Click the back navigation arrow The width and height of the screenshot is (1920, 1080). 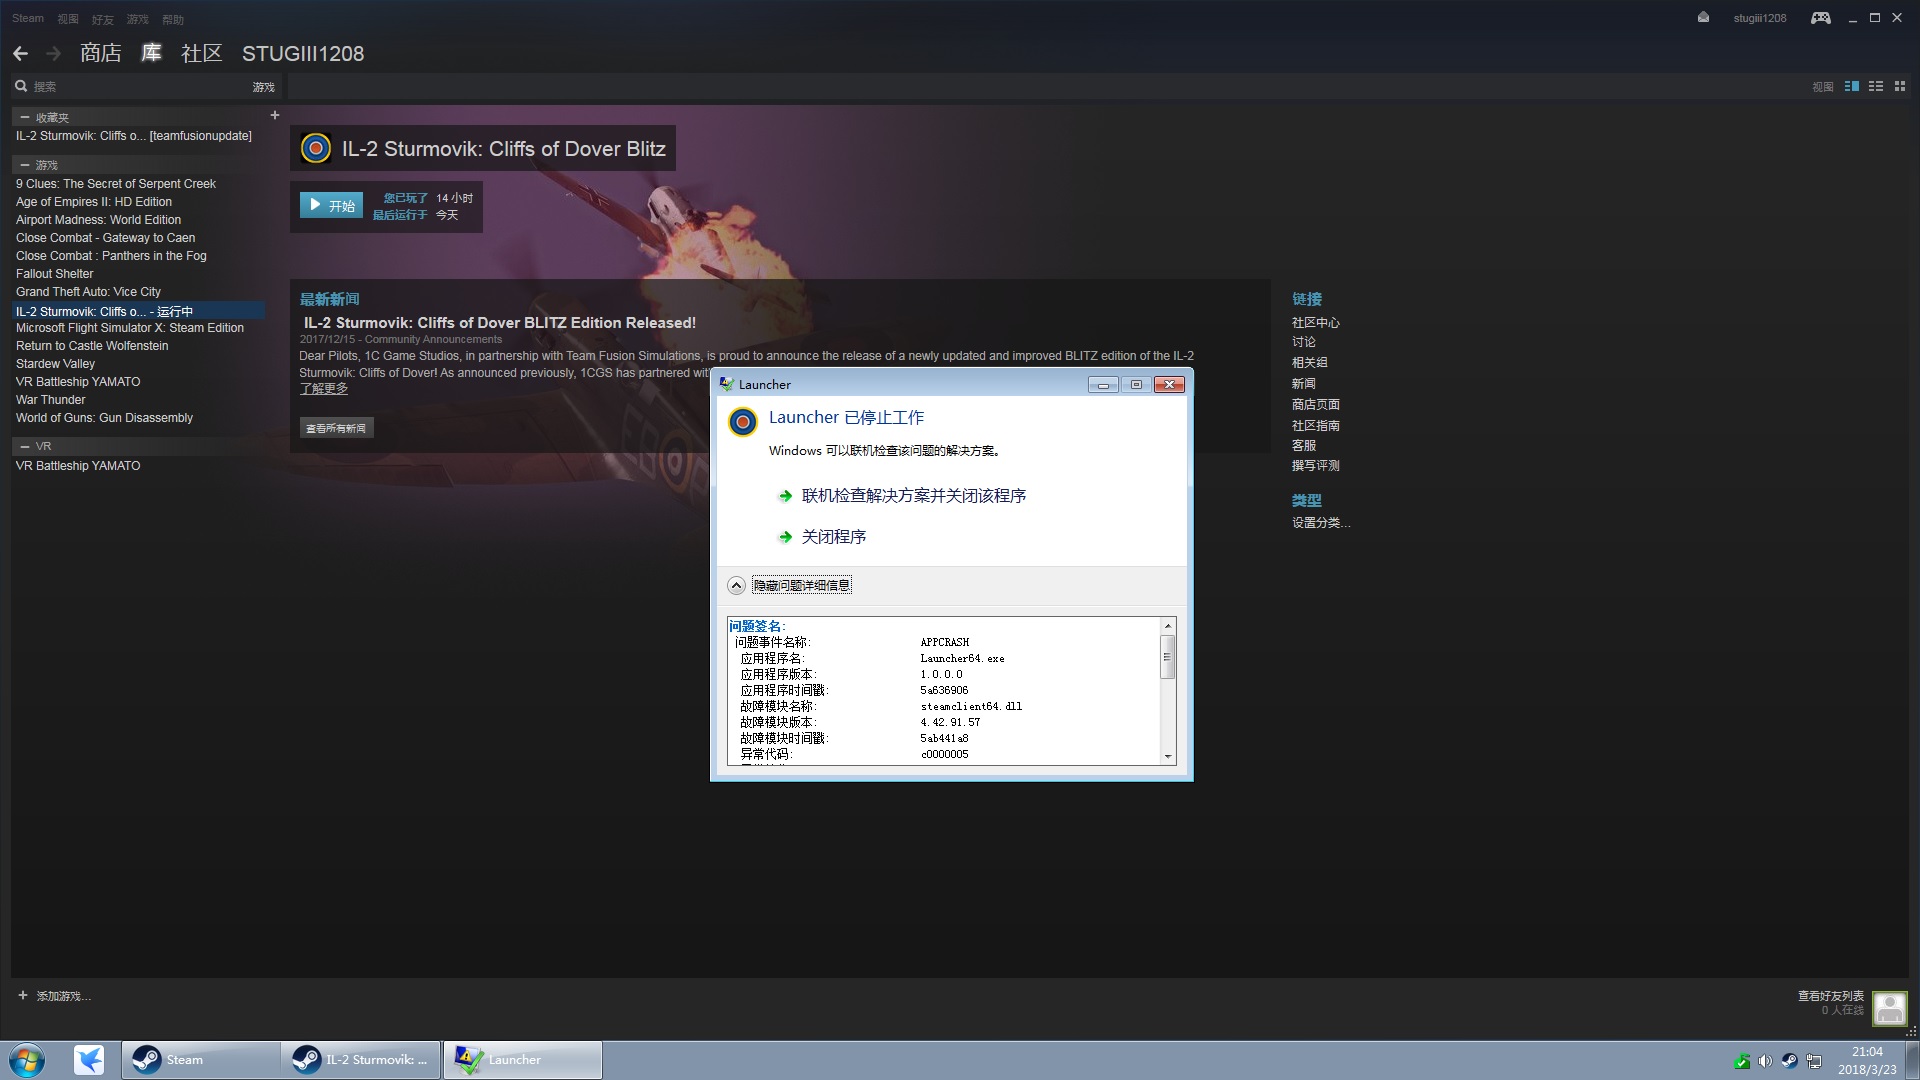coord(20,54)
